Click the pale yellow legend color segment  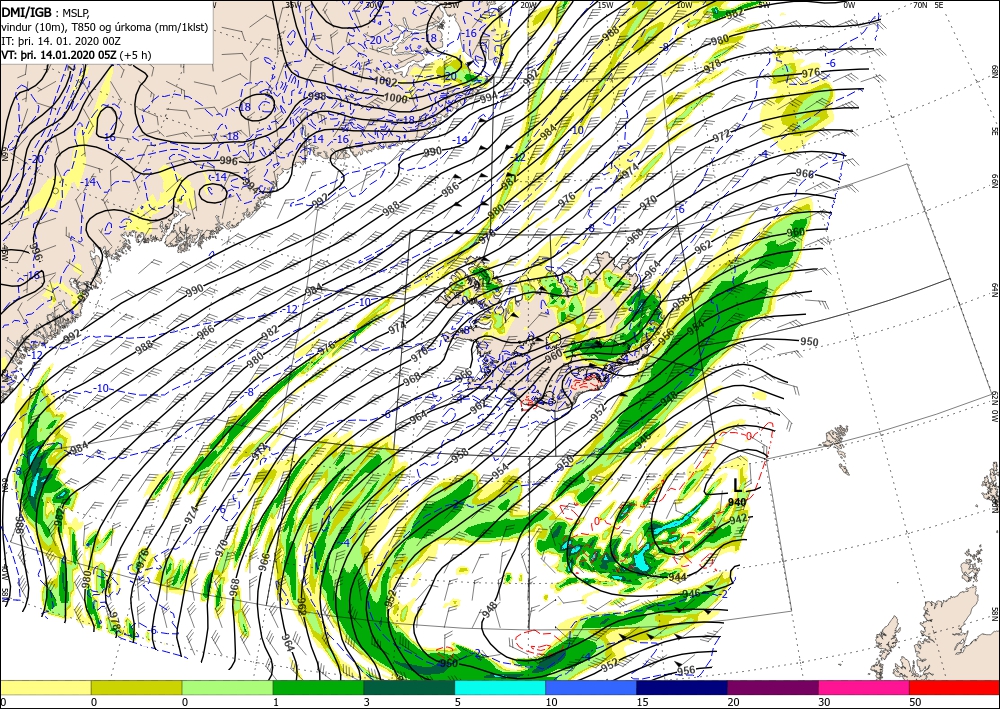(x=45, y=687)
